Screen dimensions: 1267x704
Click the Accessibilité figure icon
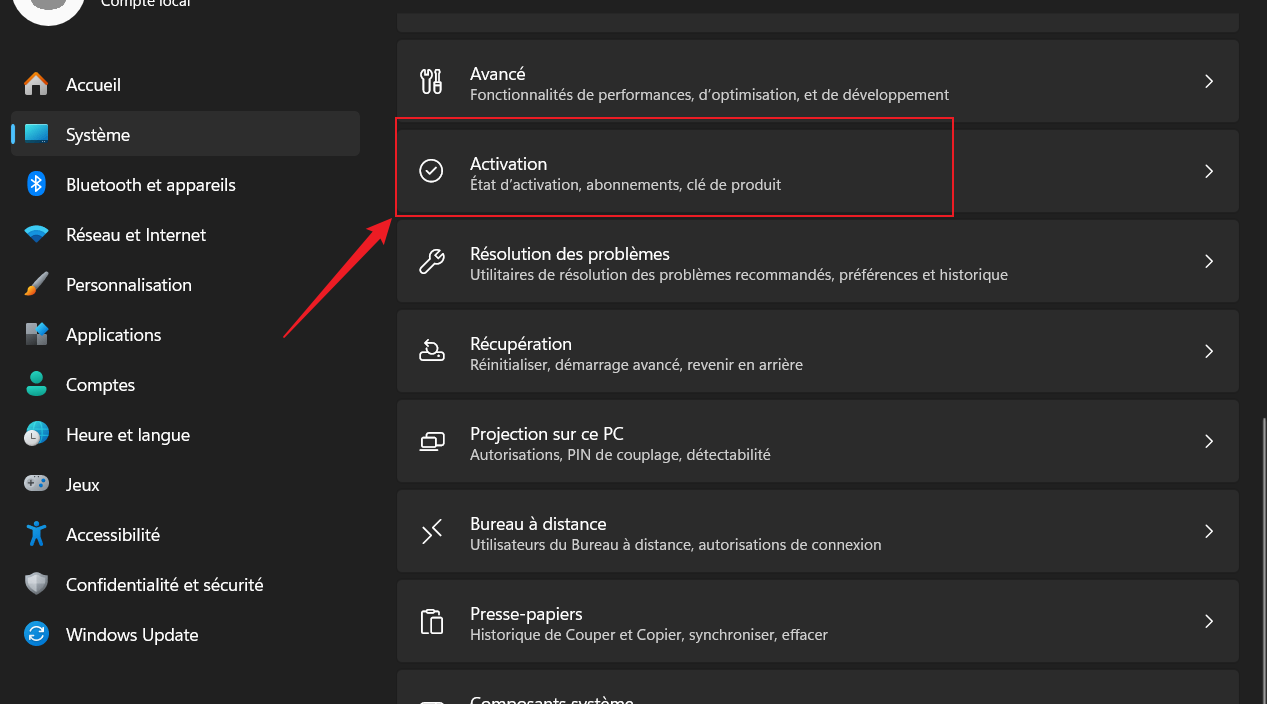tap(36, 534)
